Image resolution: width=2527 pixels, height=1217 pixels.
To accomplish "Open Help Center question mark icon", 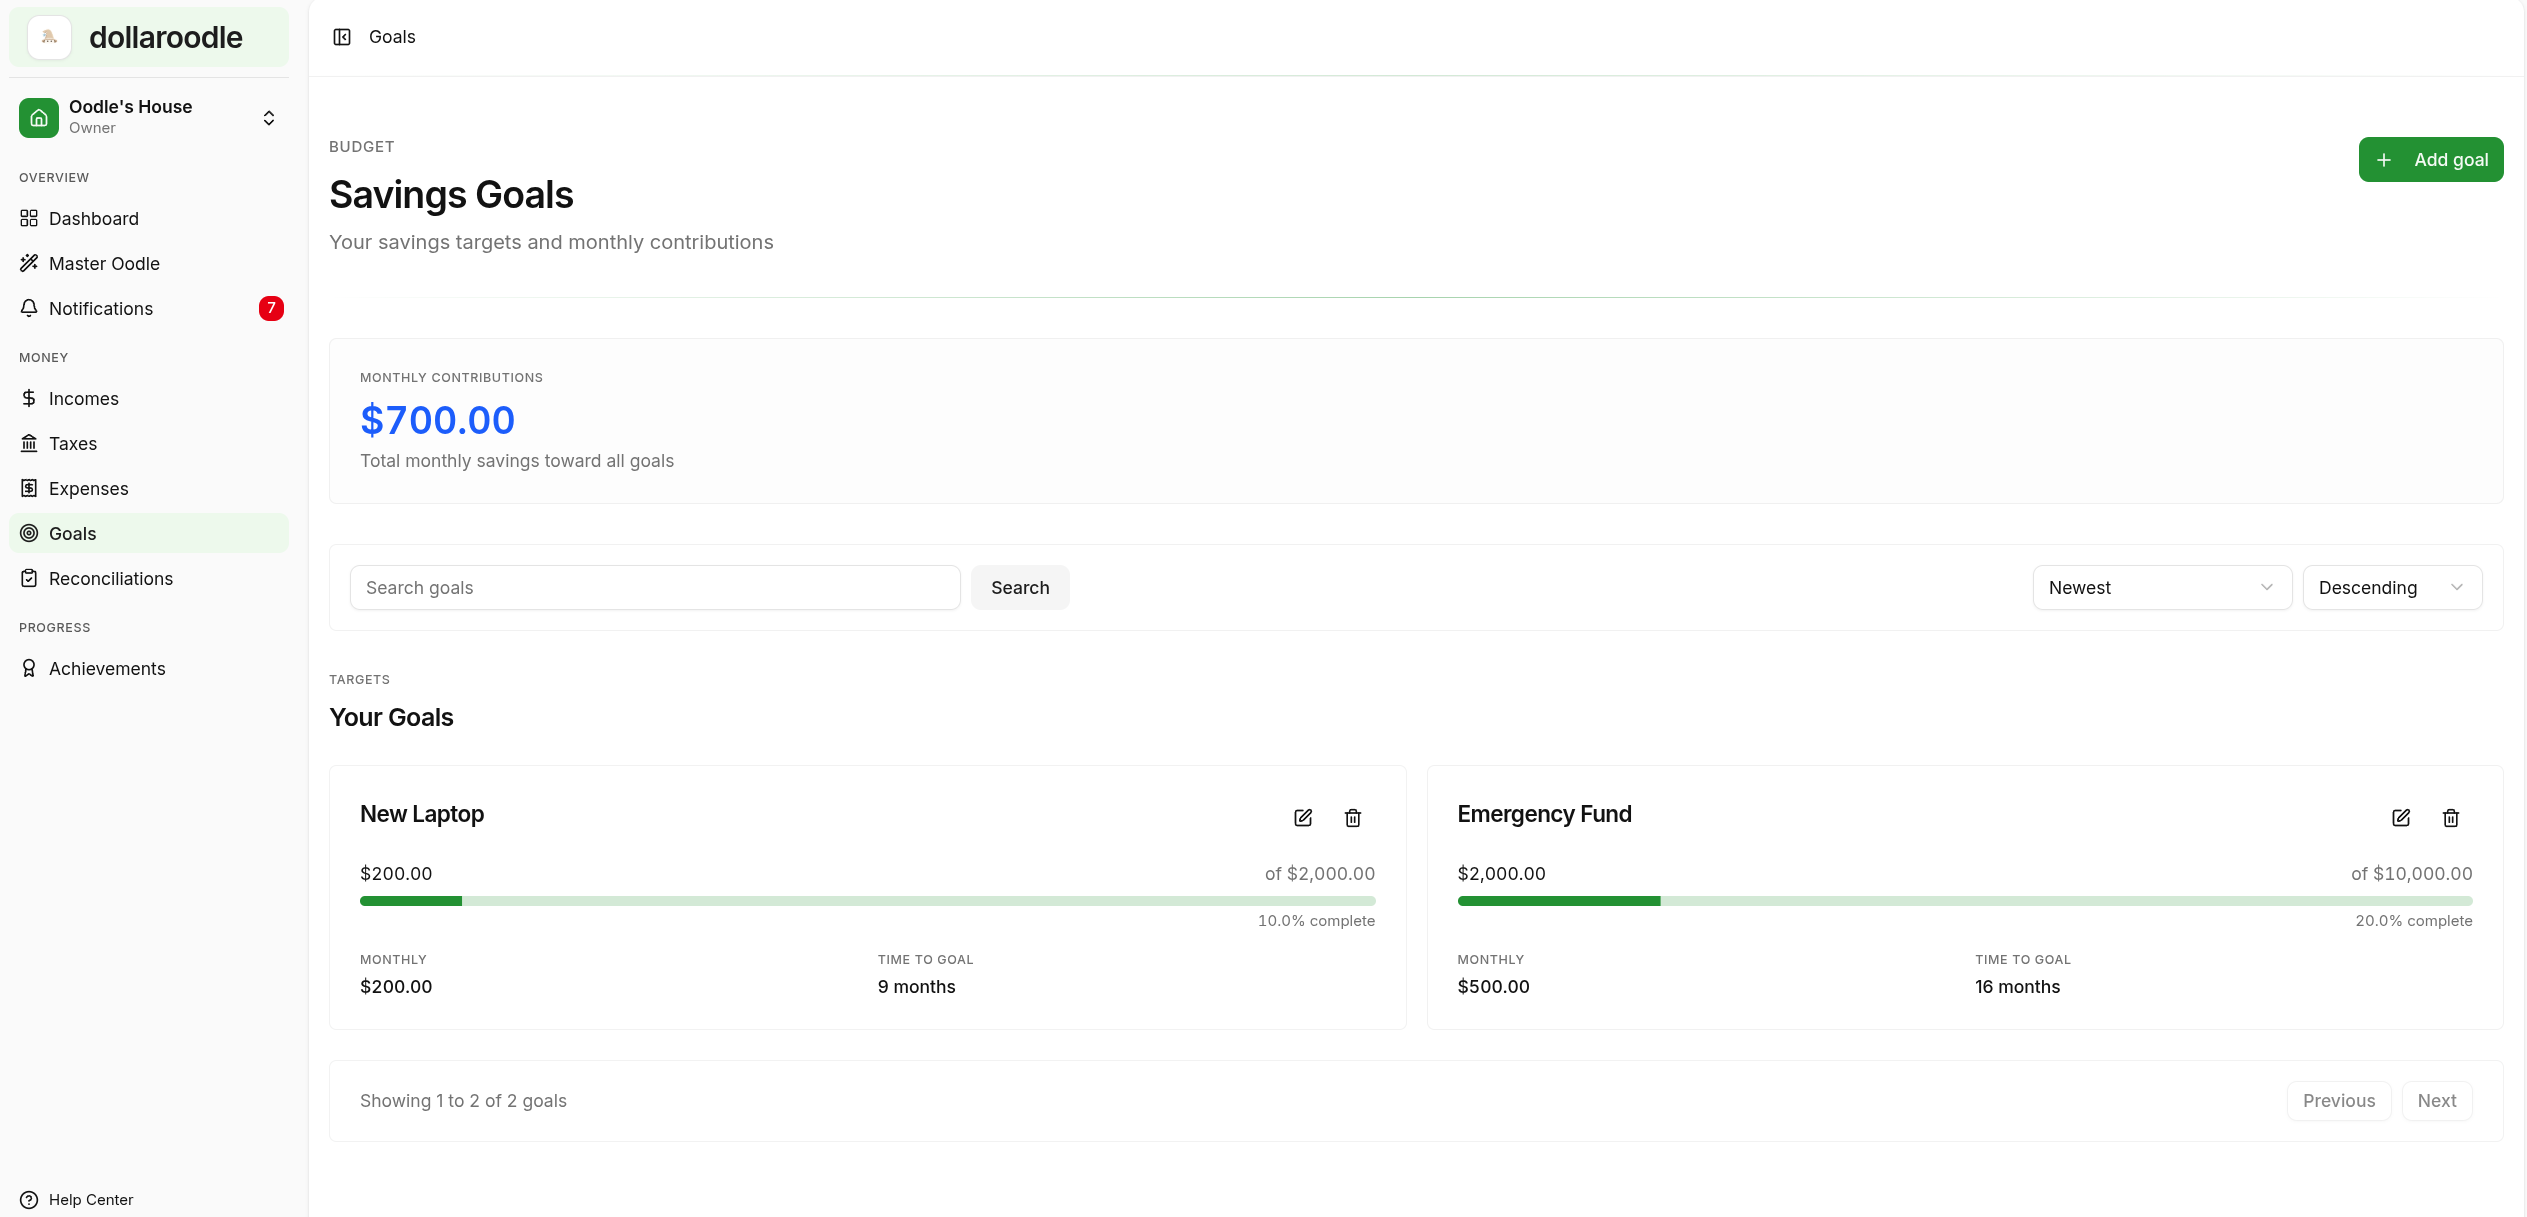I will [29, 1199].
